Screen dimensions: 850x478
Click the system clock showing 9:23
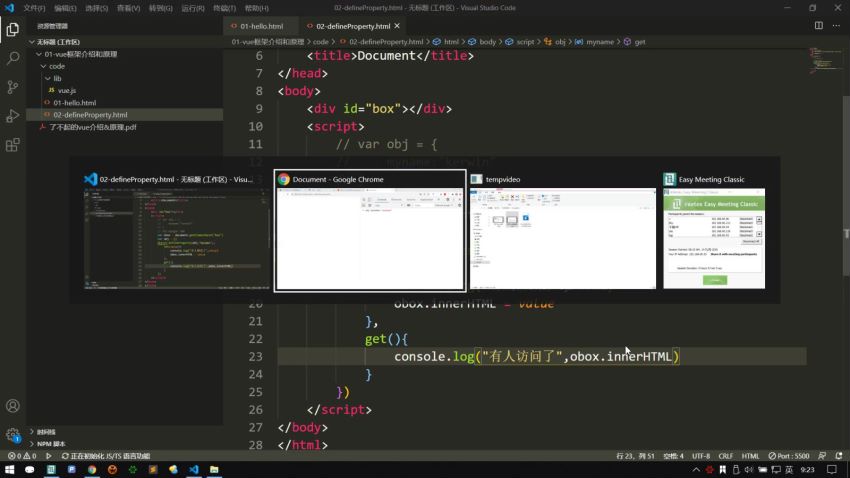(807, 470)
